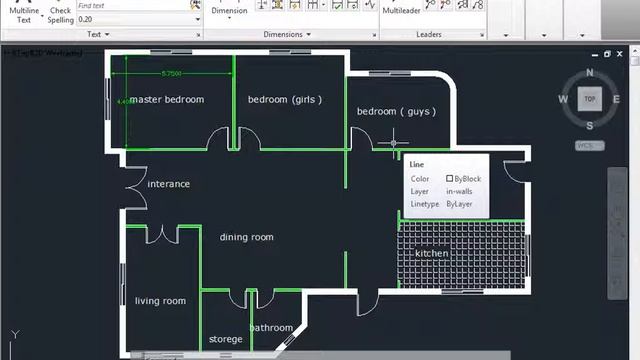Open the WCS coordinate system dropdown
Viewport: 640px width, 360px height.
click(590, 146)
